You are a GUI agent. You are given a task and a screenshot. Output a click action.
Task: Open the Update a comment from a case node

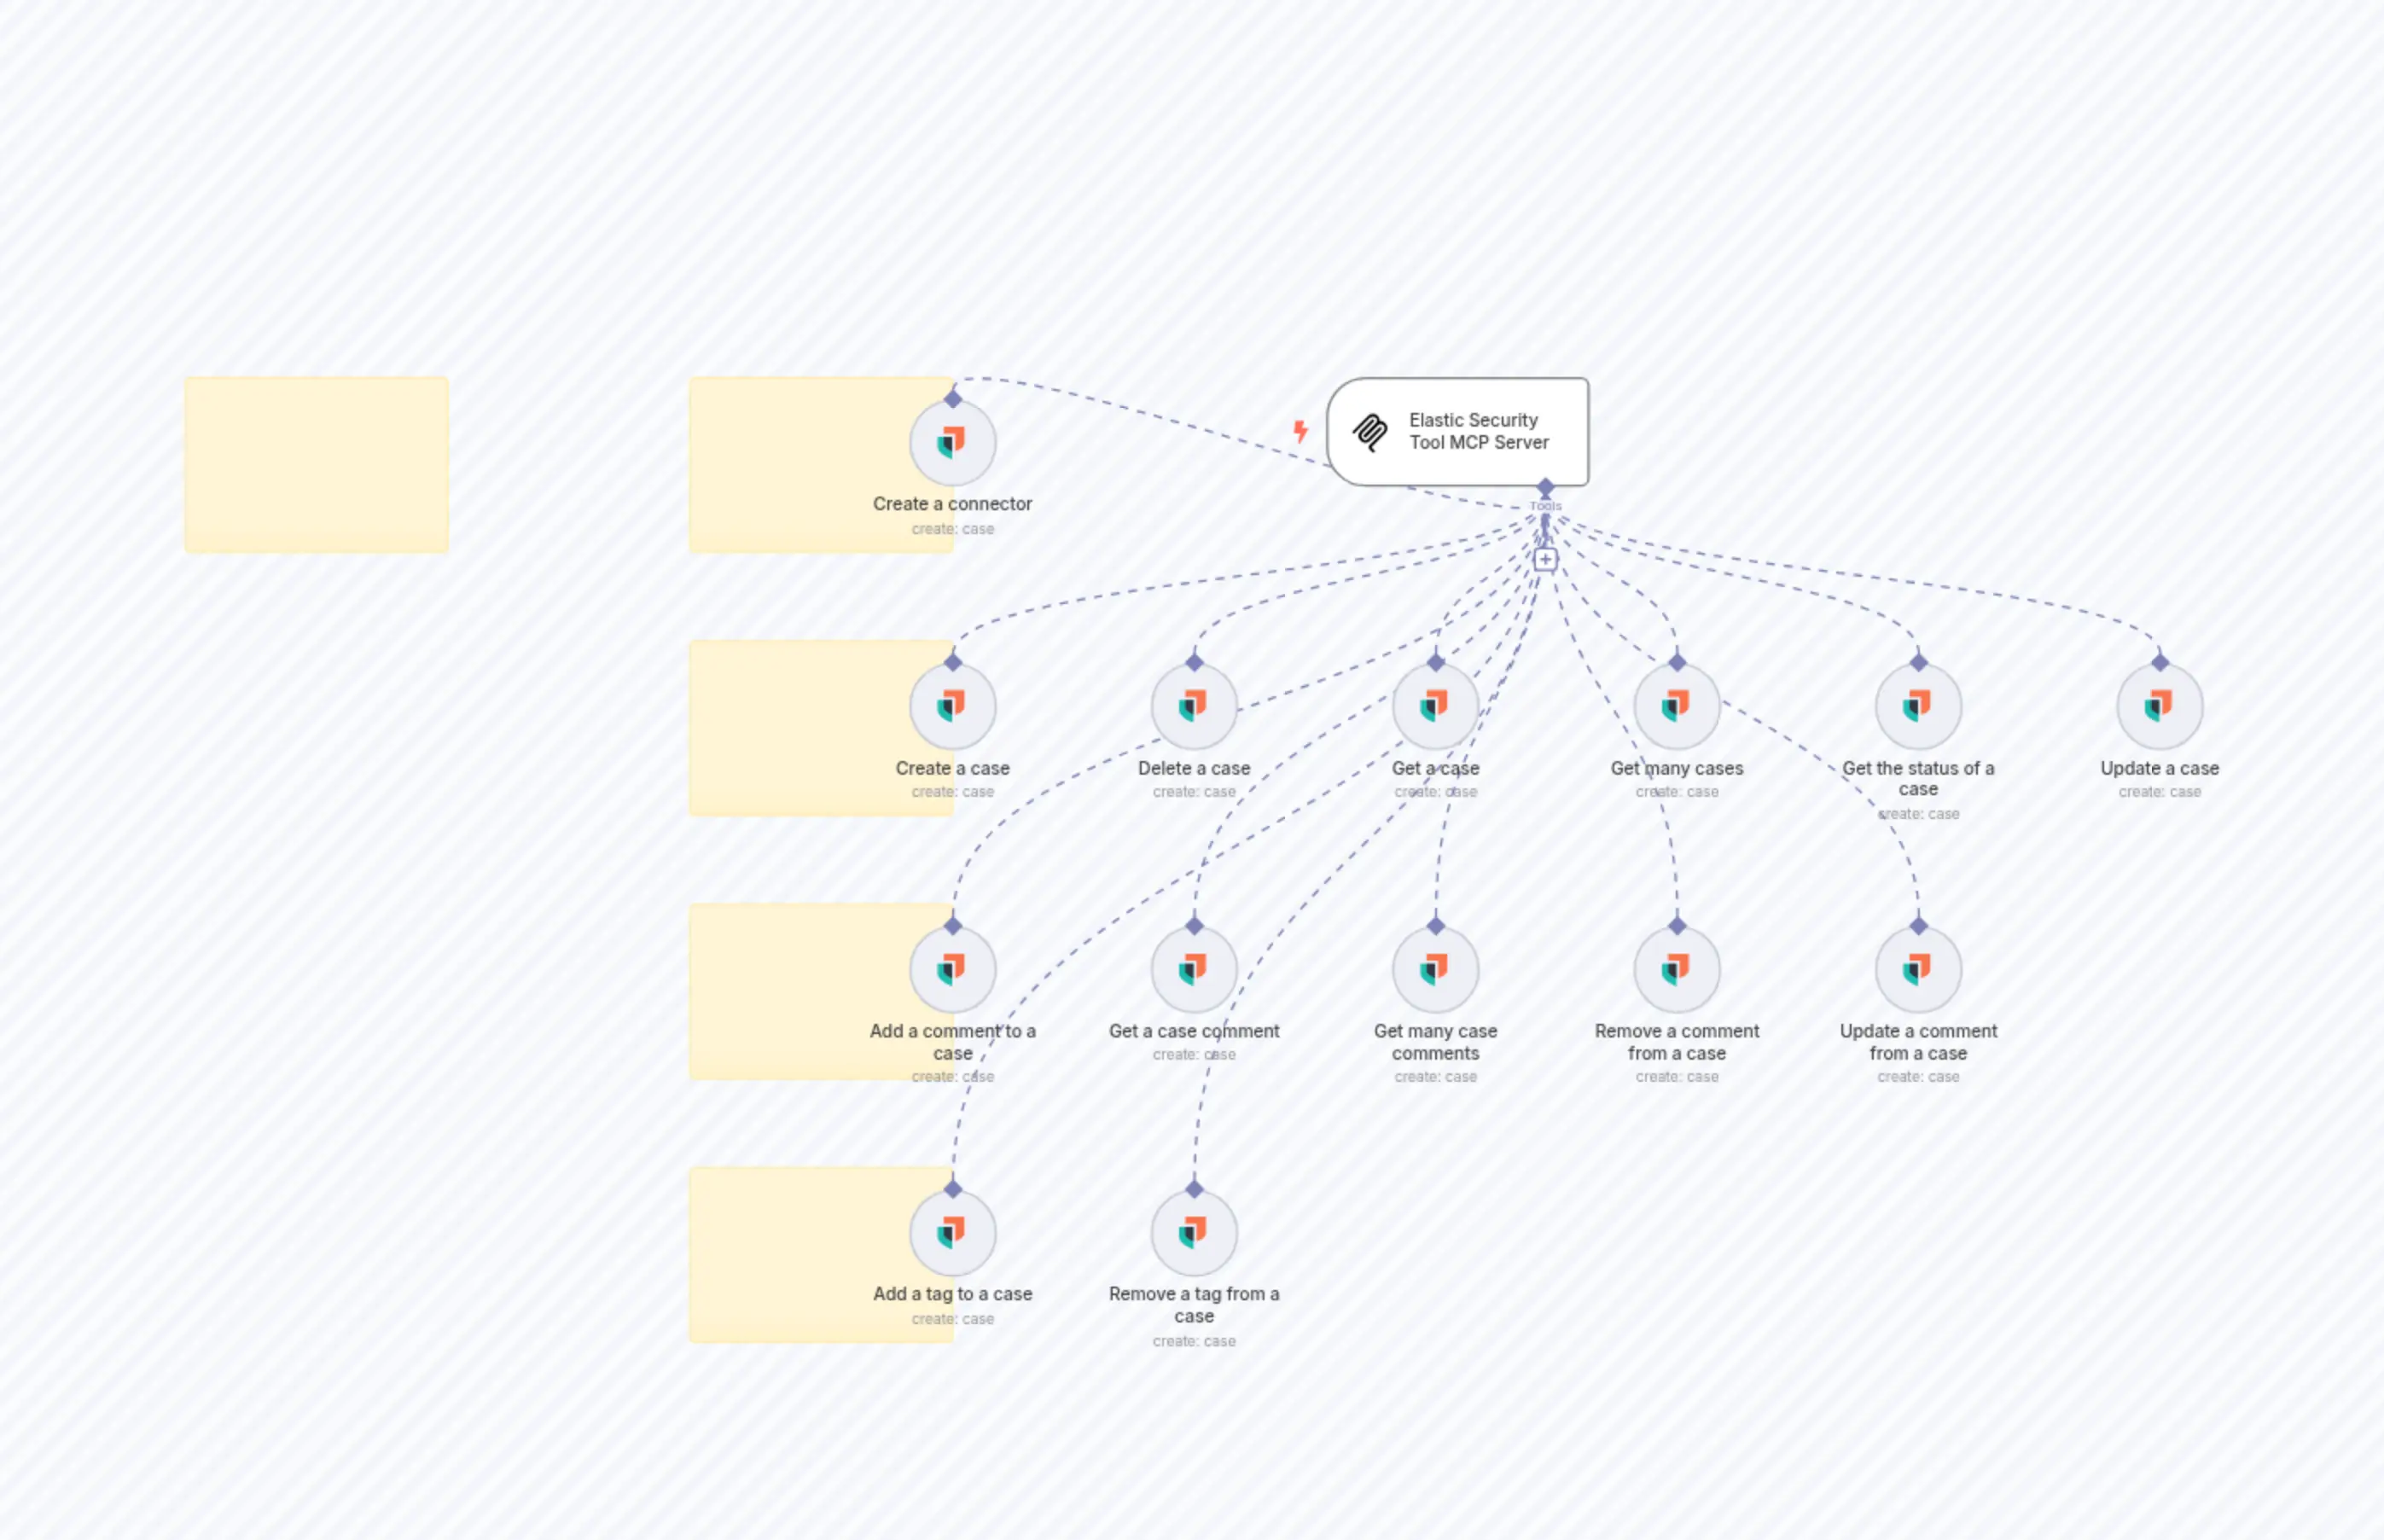[x=1917, y=968]
